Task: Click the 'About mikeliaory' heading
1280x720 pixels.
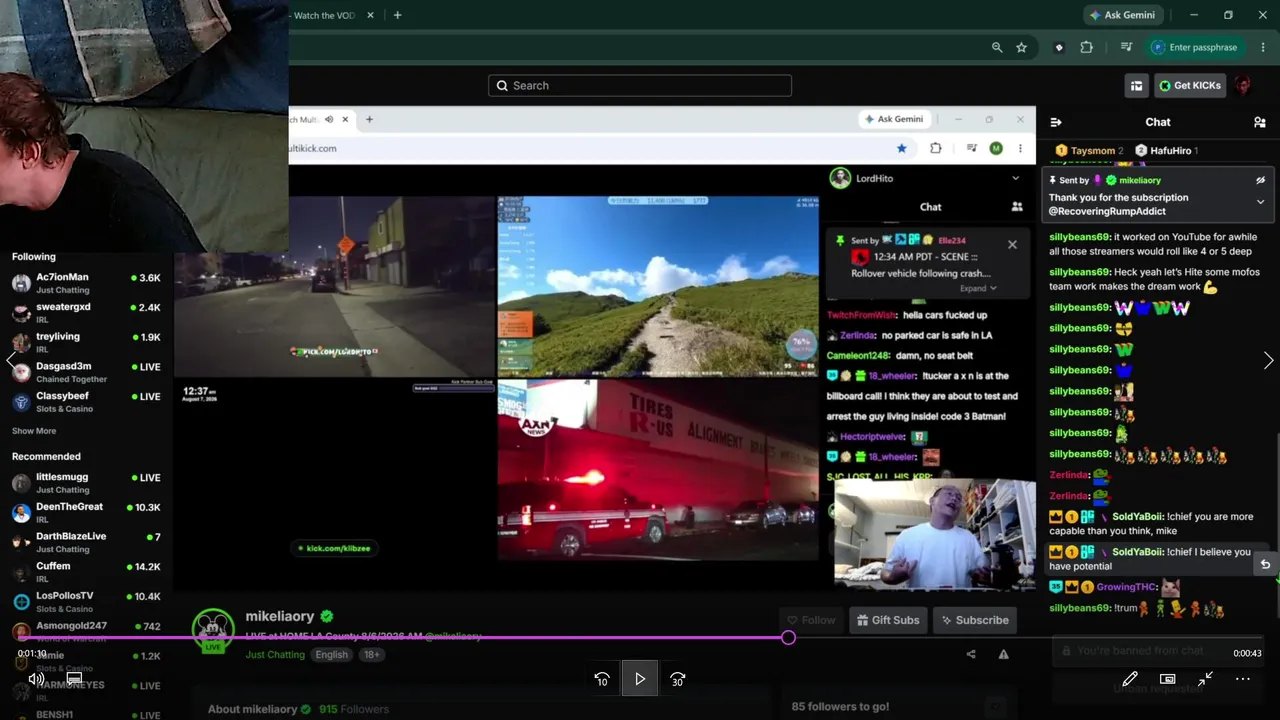Action: (x=253, y=709)
